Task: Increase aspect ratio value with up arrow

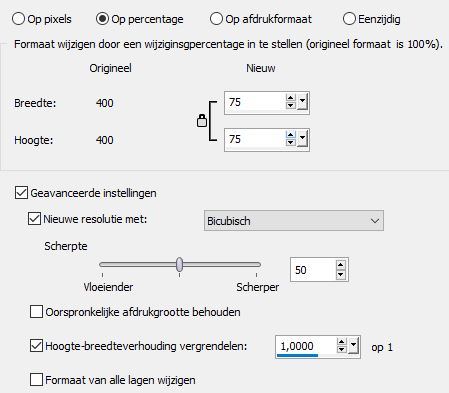Action: click(341, 342)
